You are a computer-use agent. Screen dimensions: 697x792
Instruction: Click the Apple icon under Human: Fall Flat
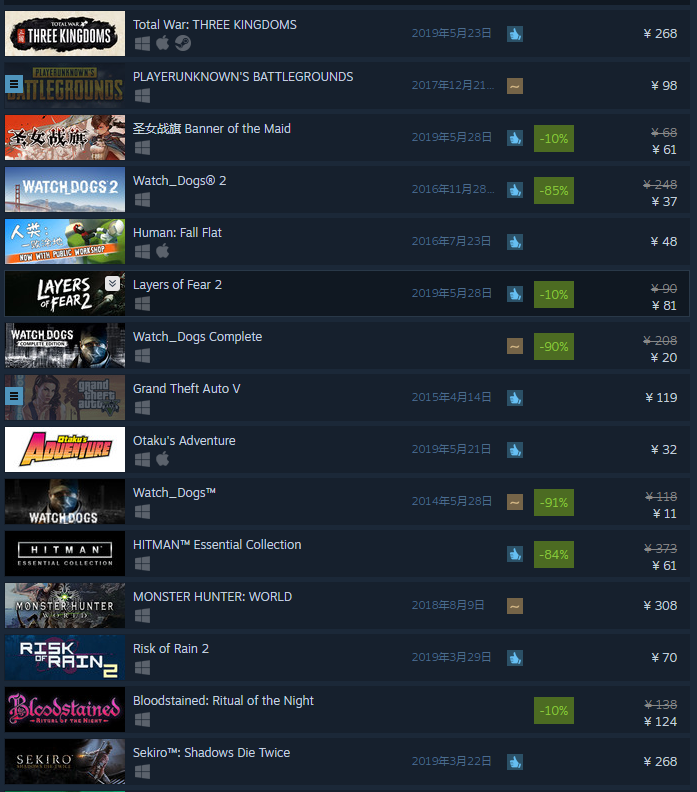(x=163, y=251)
